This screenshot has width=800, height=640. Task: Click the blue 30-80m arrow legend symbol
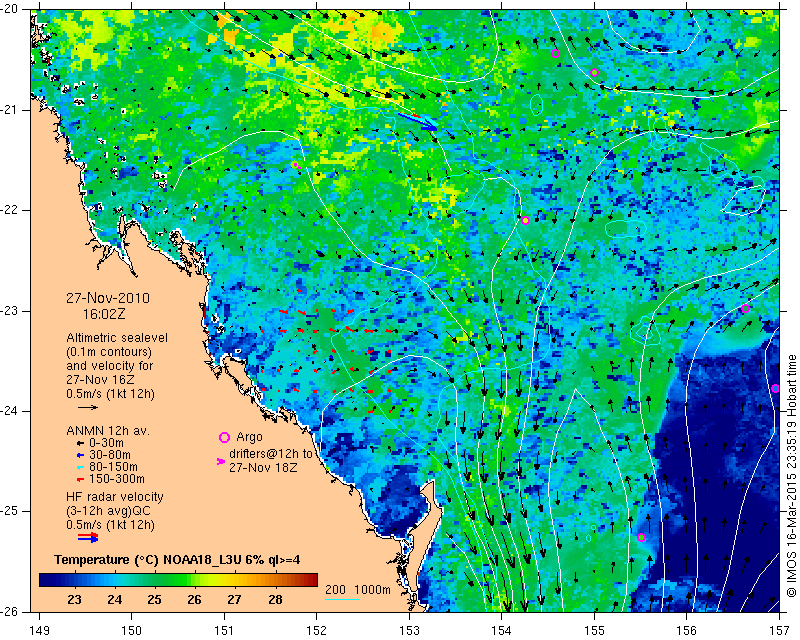tap(80, 455)
